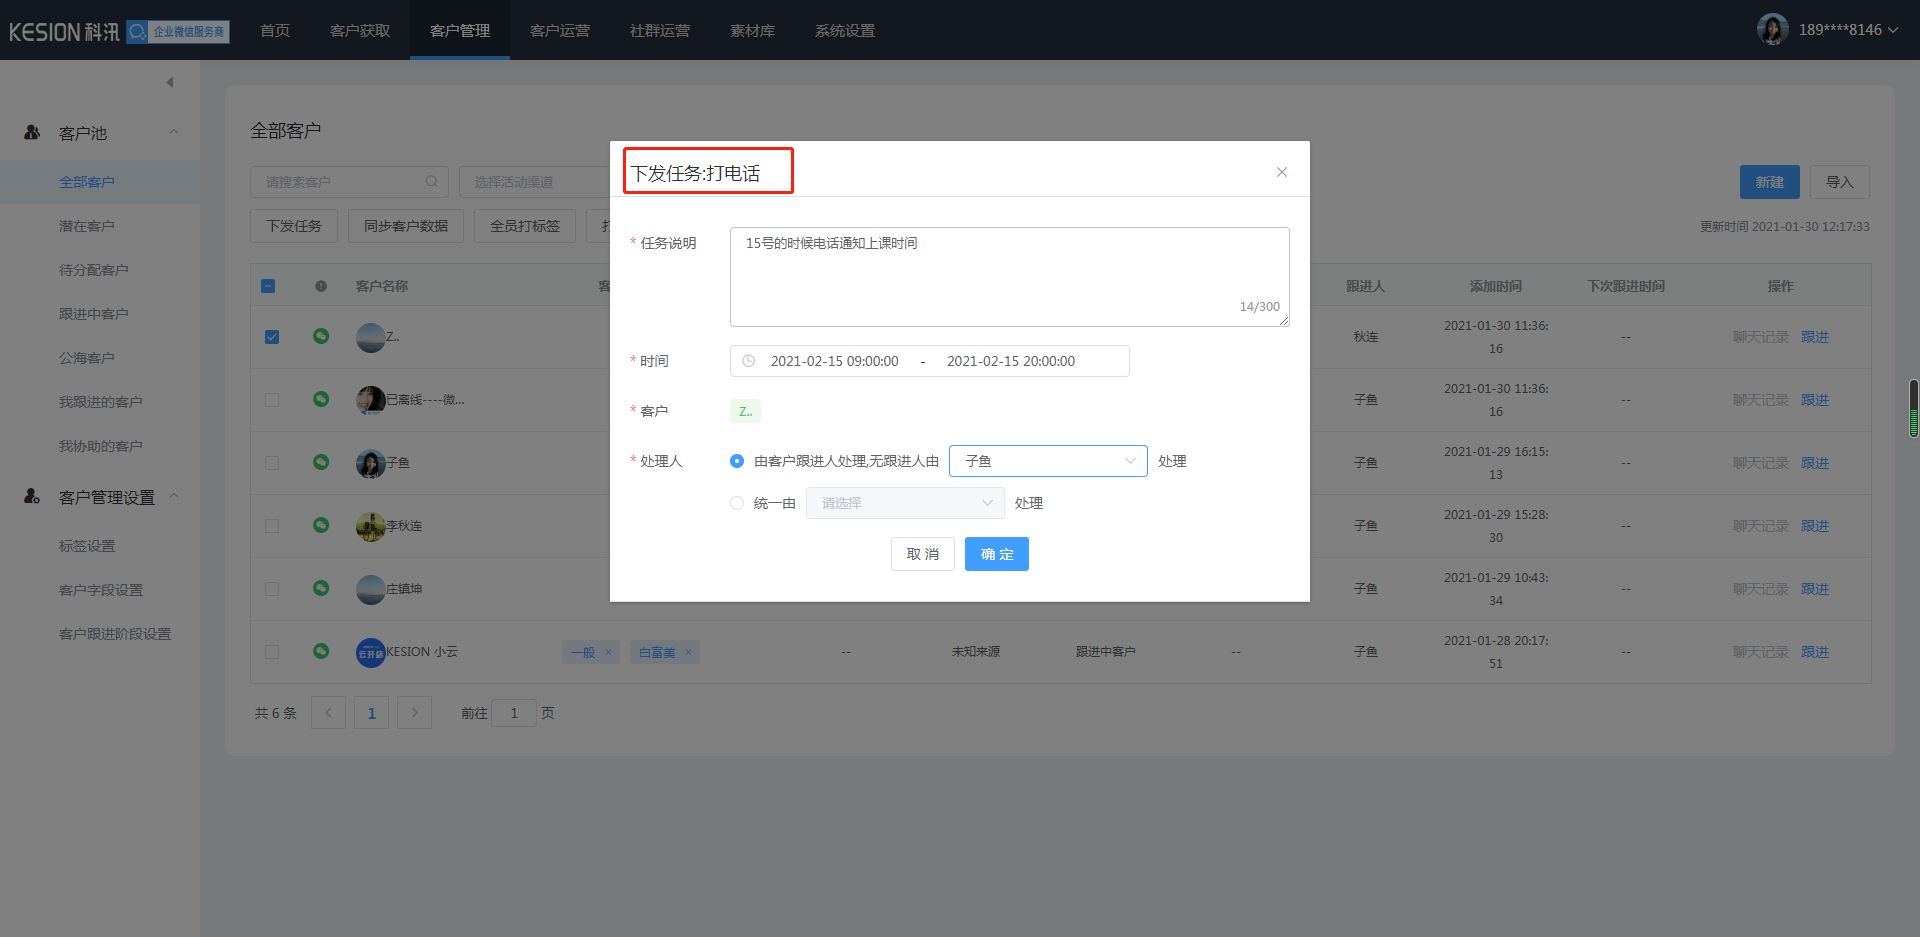The width and height of the screenshot is (1920, 937).
Task: Click the search magnifier icon
Action: (431, 182)
